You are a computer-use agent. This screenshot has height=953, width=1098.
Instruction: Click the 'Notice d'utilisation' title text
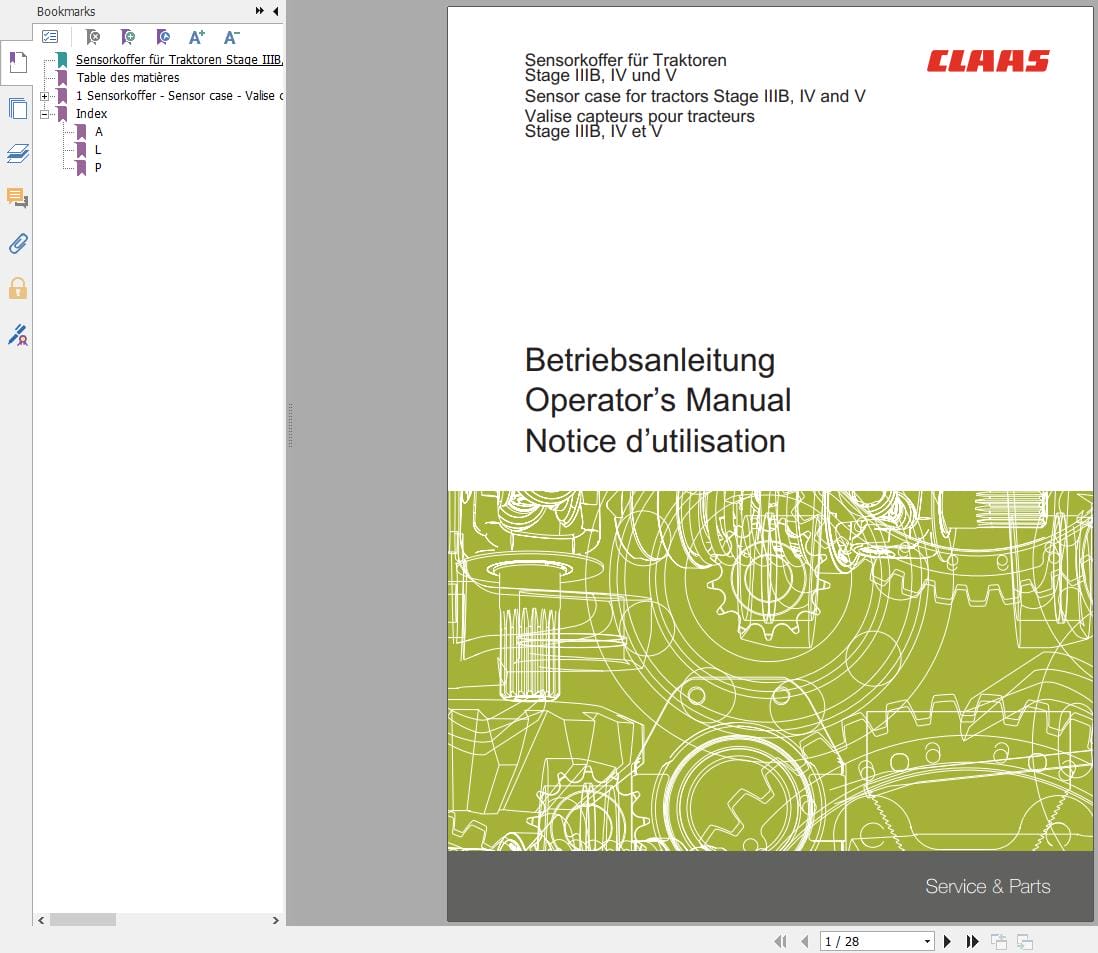coord(655,441)
